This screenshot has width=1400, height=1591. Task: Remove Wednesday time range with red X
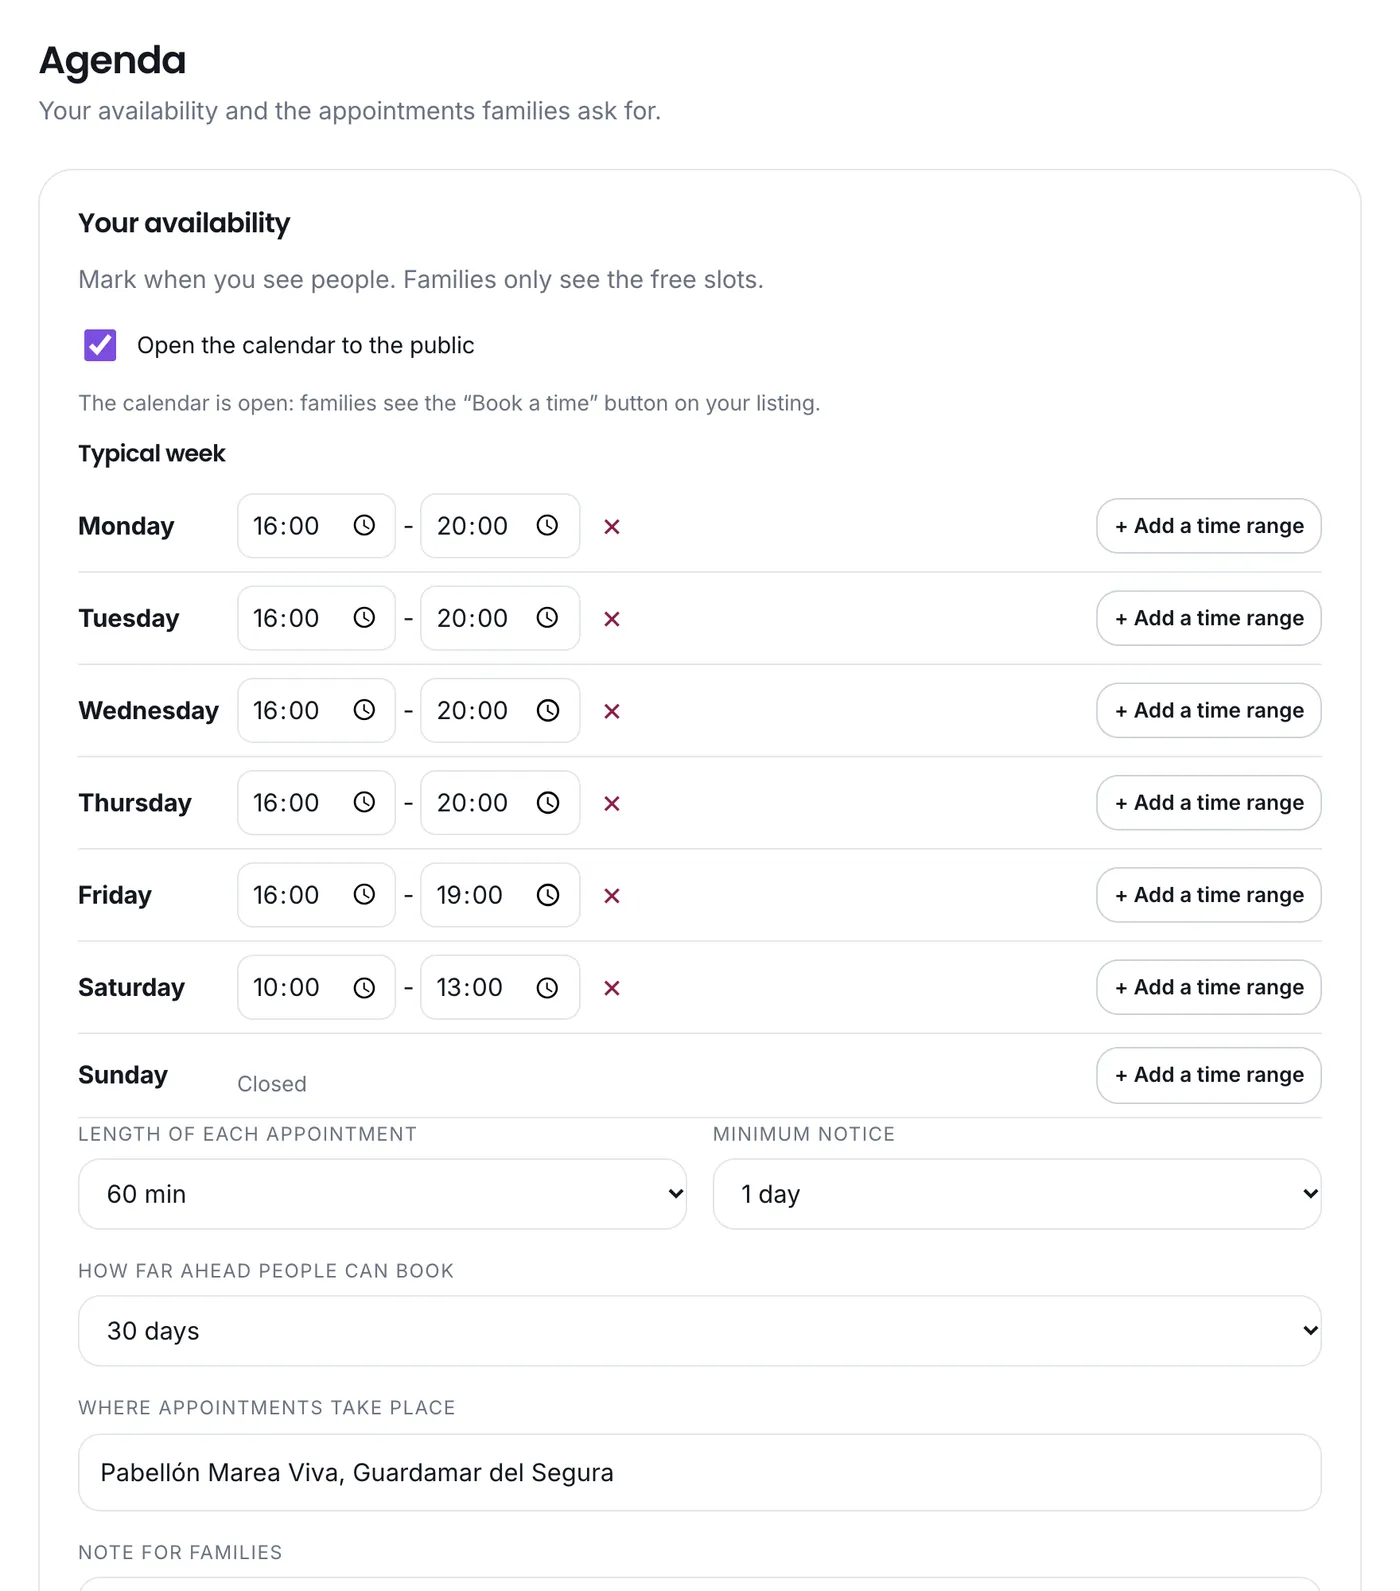pos(612,711)
